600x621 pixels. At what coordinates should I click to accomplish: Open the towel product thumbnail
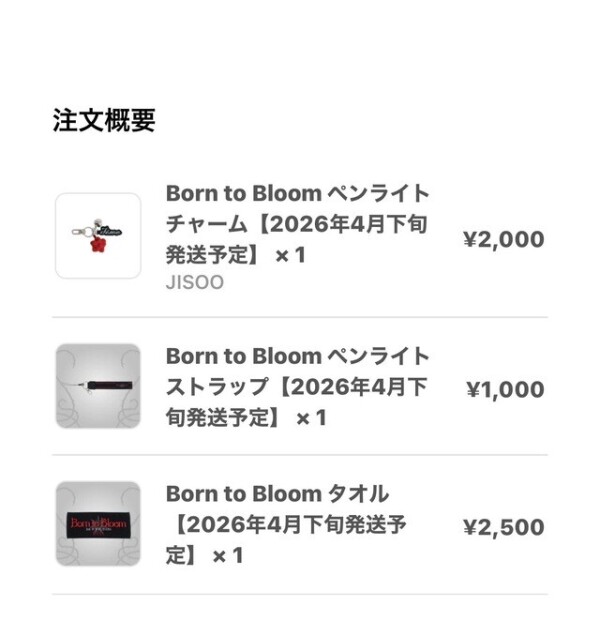click(x=98, y=523)
